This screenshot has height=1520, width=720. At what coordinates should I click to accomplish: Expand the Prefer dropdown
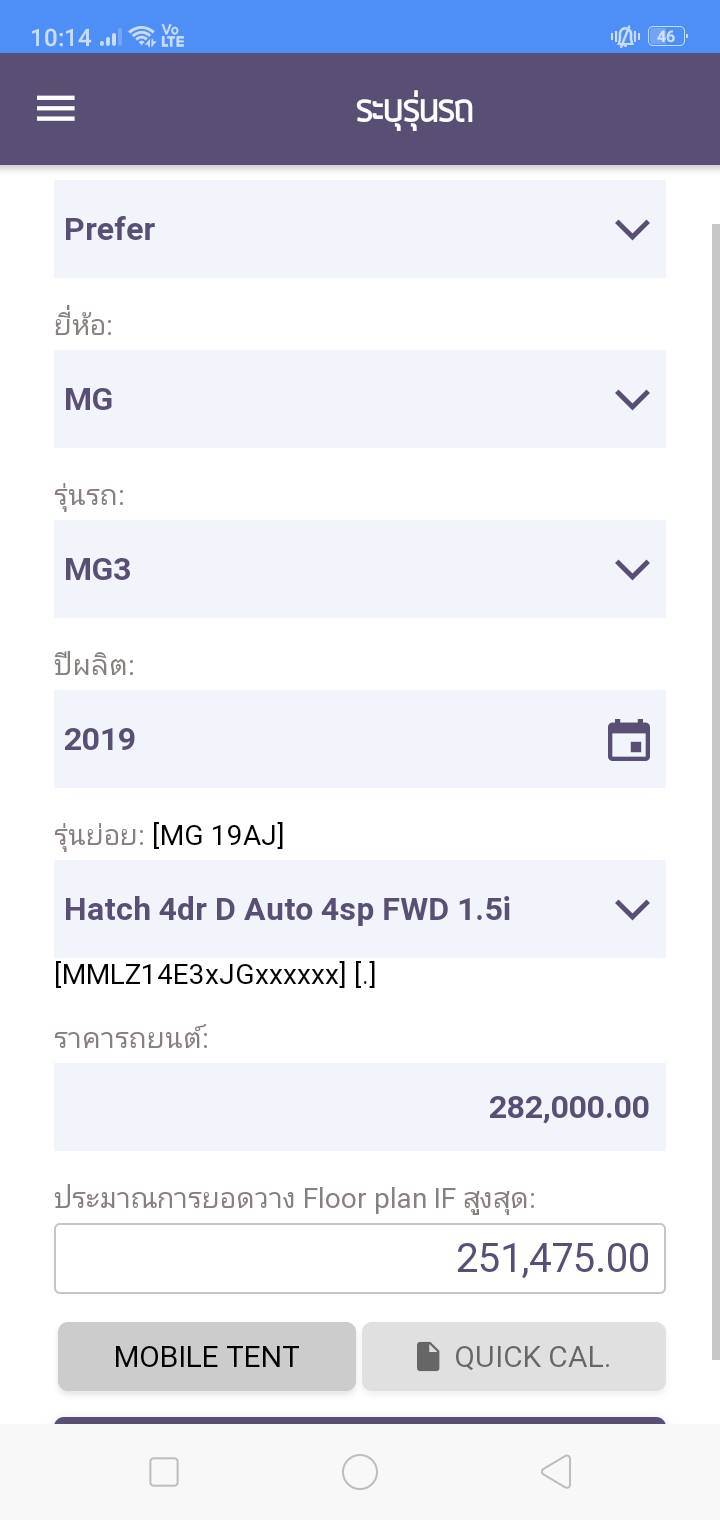(360, 229)
